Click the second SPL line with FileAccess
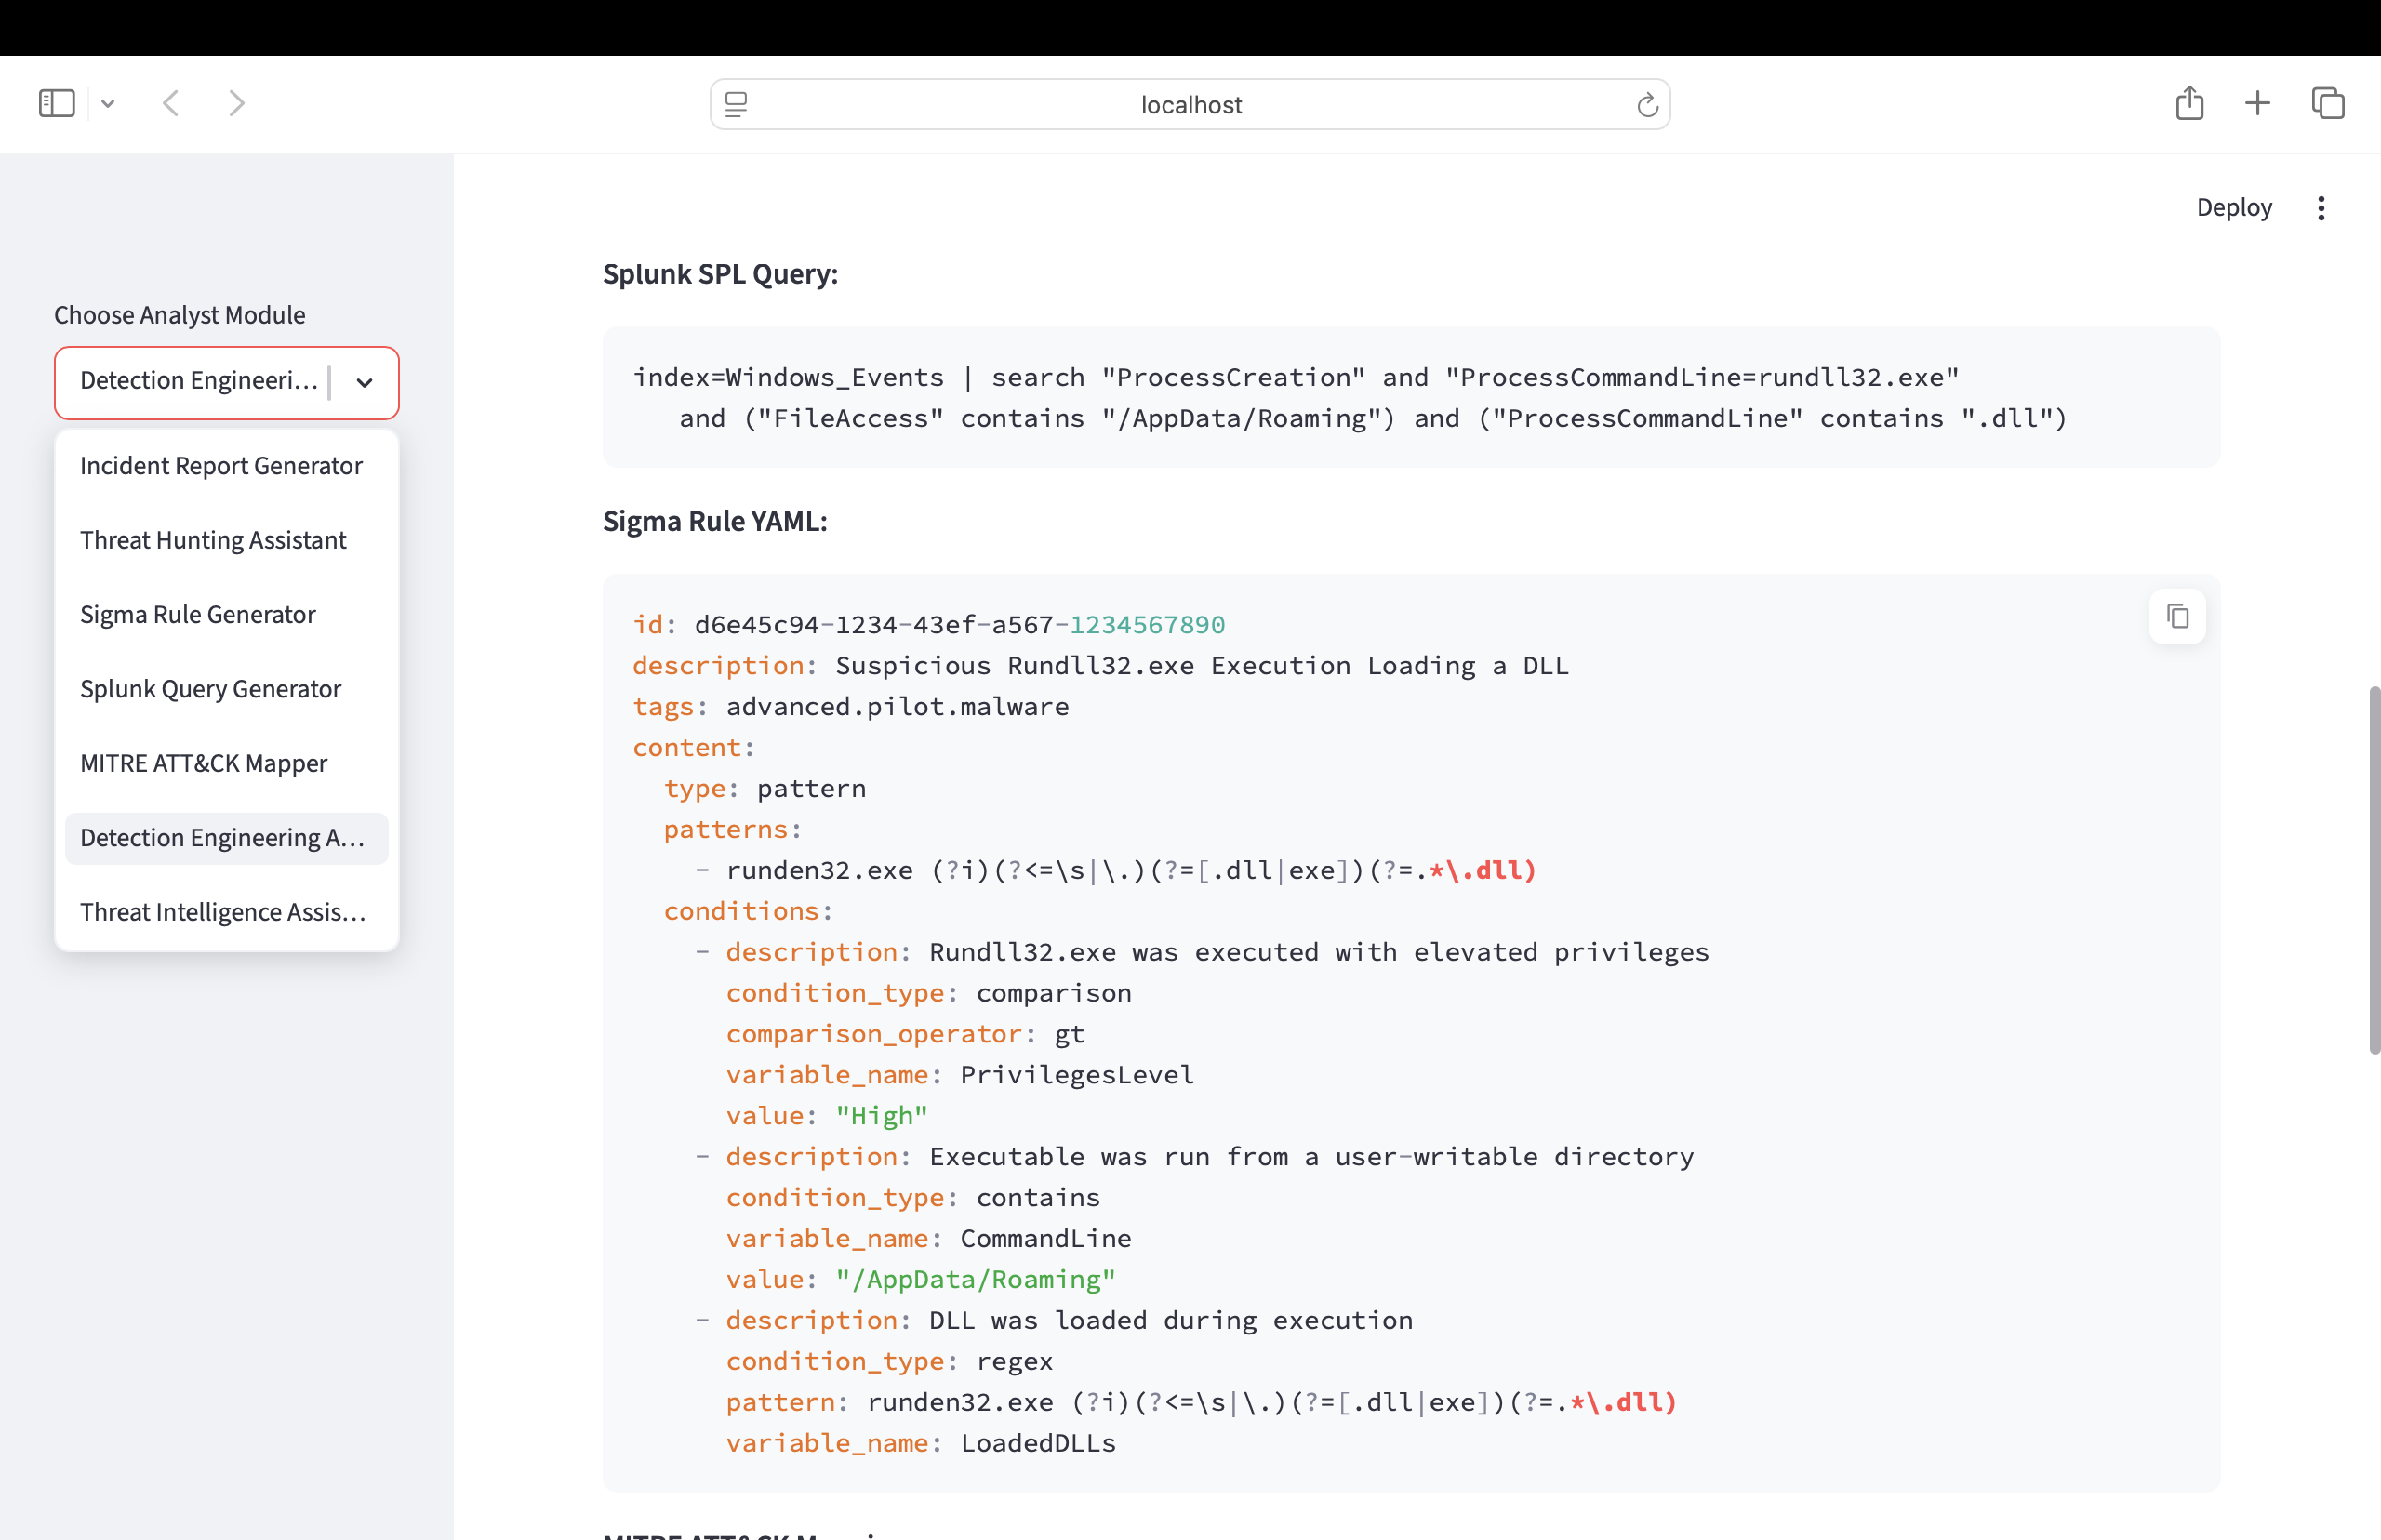Viewport: 2381px width, 1540px height. pos(1373,418)
